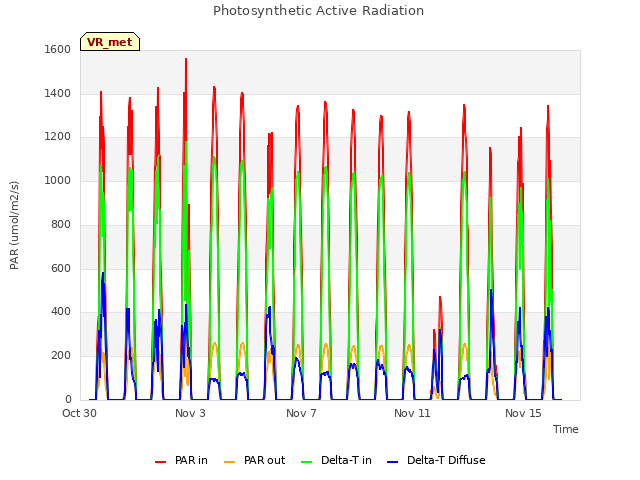Select the 'Delta-T Diffuse' legend label
The width and height of the screenshot is (640, 480).
point(446,460)
